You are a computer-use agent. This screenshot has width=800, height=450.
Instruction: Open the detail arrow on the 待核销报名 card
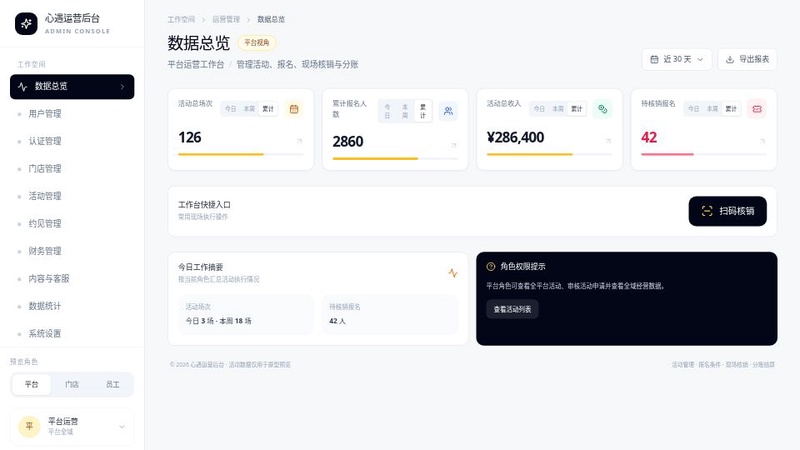click(763, 141)
